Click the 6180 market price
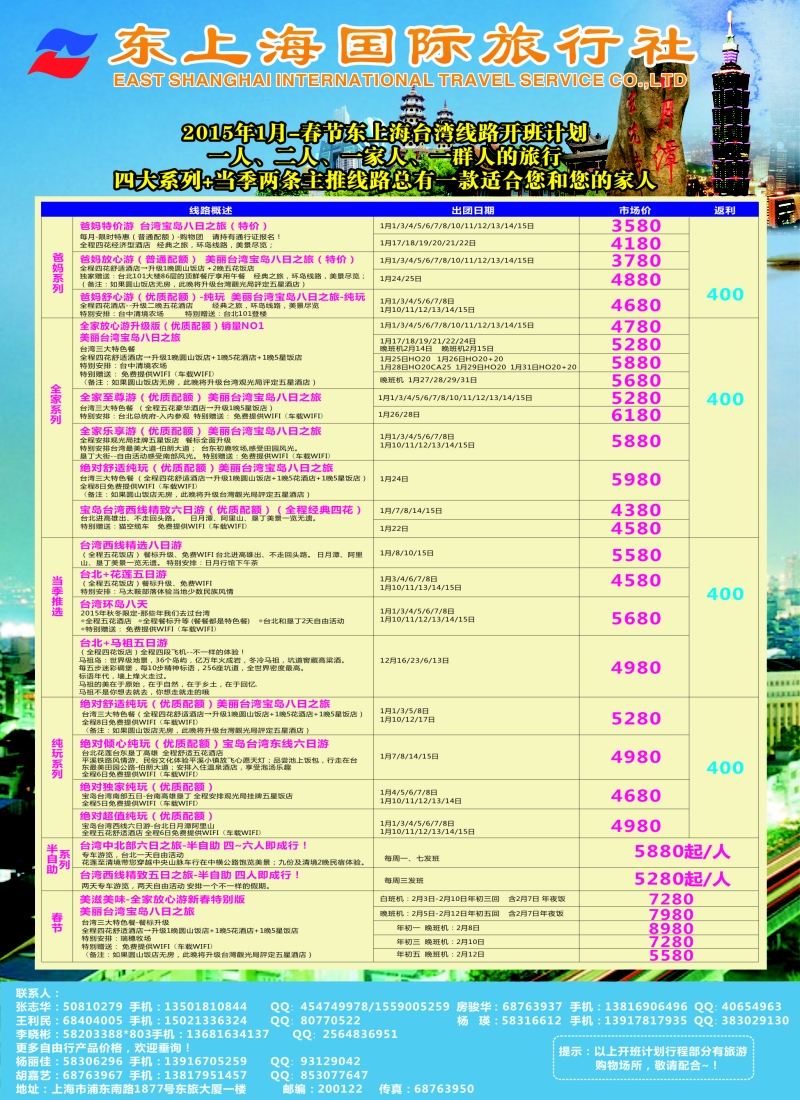Screen dimensions: 800x1100 [x=636, y=415]
